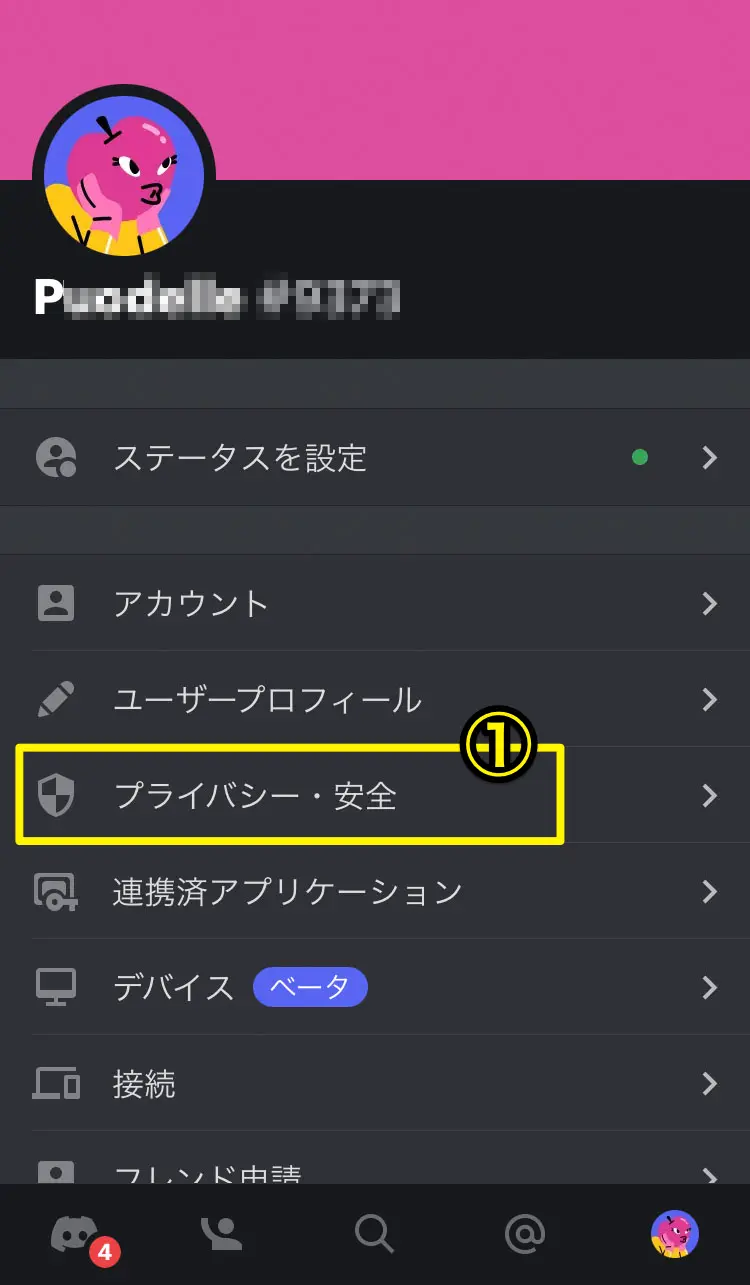750x1285 pixels.
Task: Expand the ステータスを設定 chevron
Action: coord(710,458)
